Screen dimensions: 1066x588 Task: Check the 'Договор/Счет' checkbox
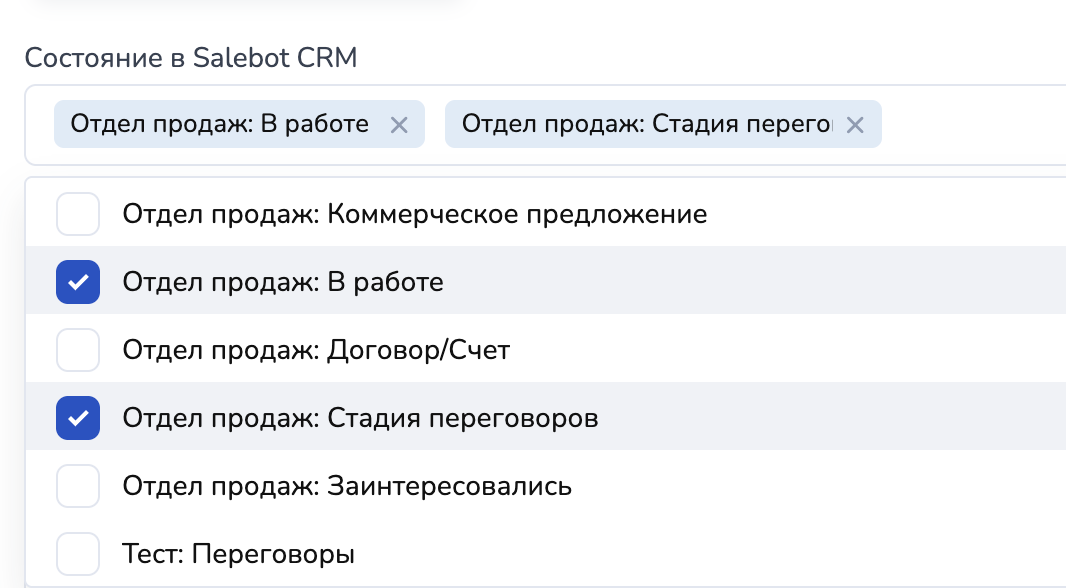(78, 350)
